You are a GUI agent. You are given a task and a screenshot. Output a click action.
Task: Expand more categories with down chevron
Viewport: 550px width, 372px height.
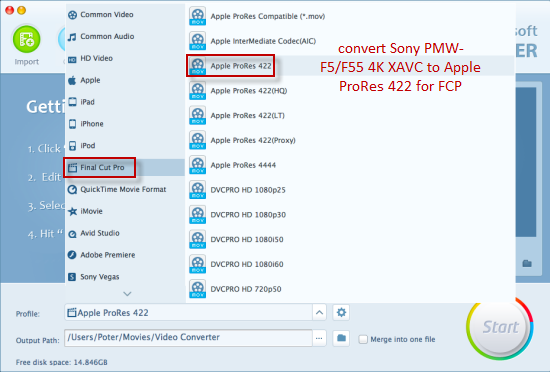click(x=127, y=294)
